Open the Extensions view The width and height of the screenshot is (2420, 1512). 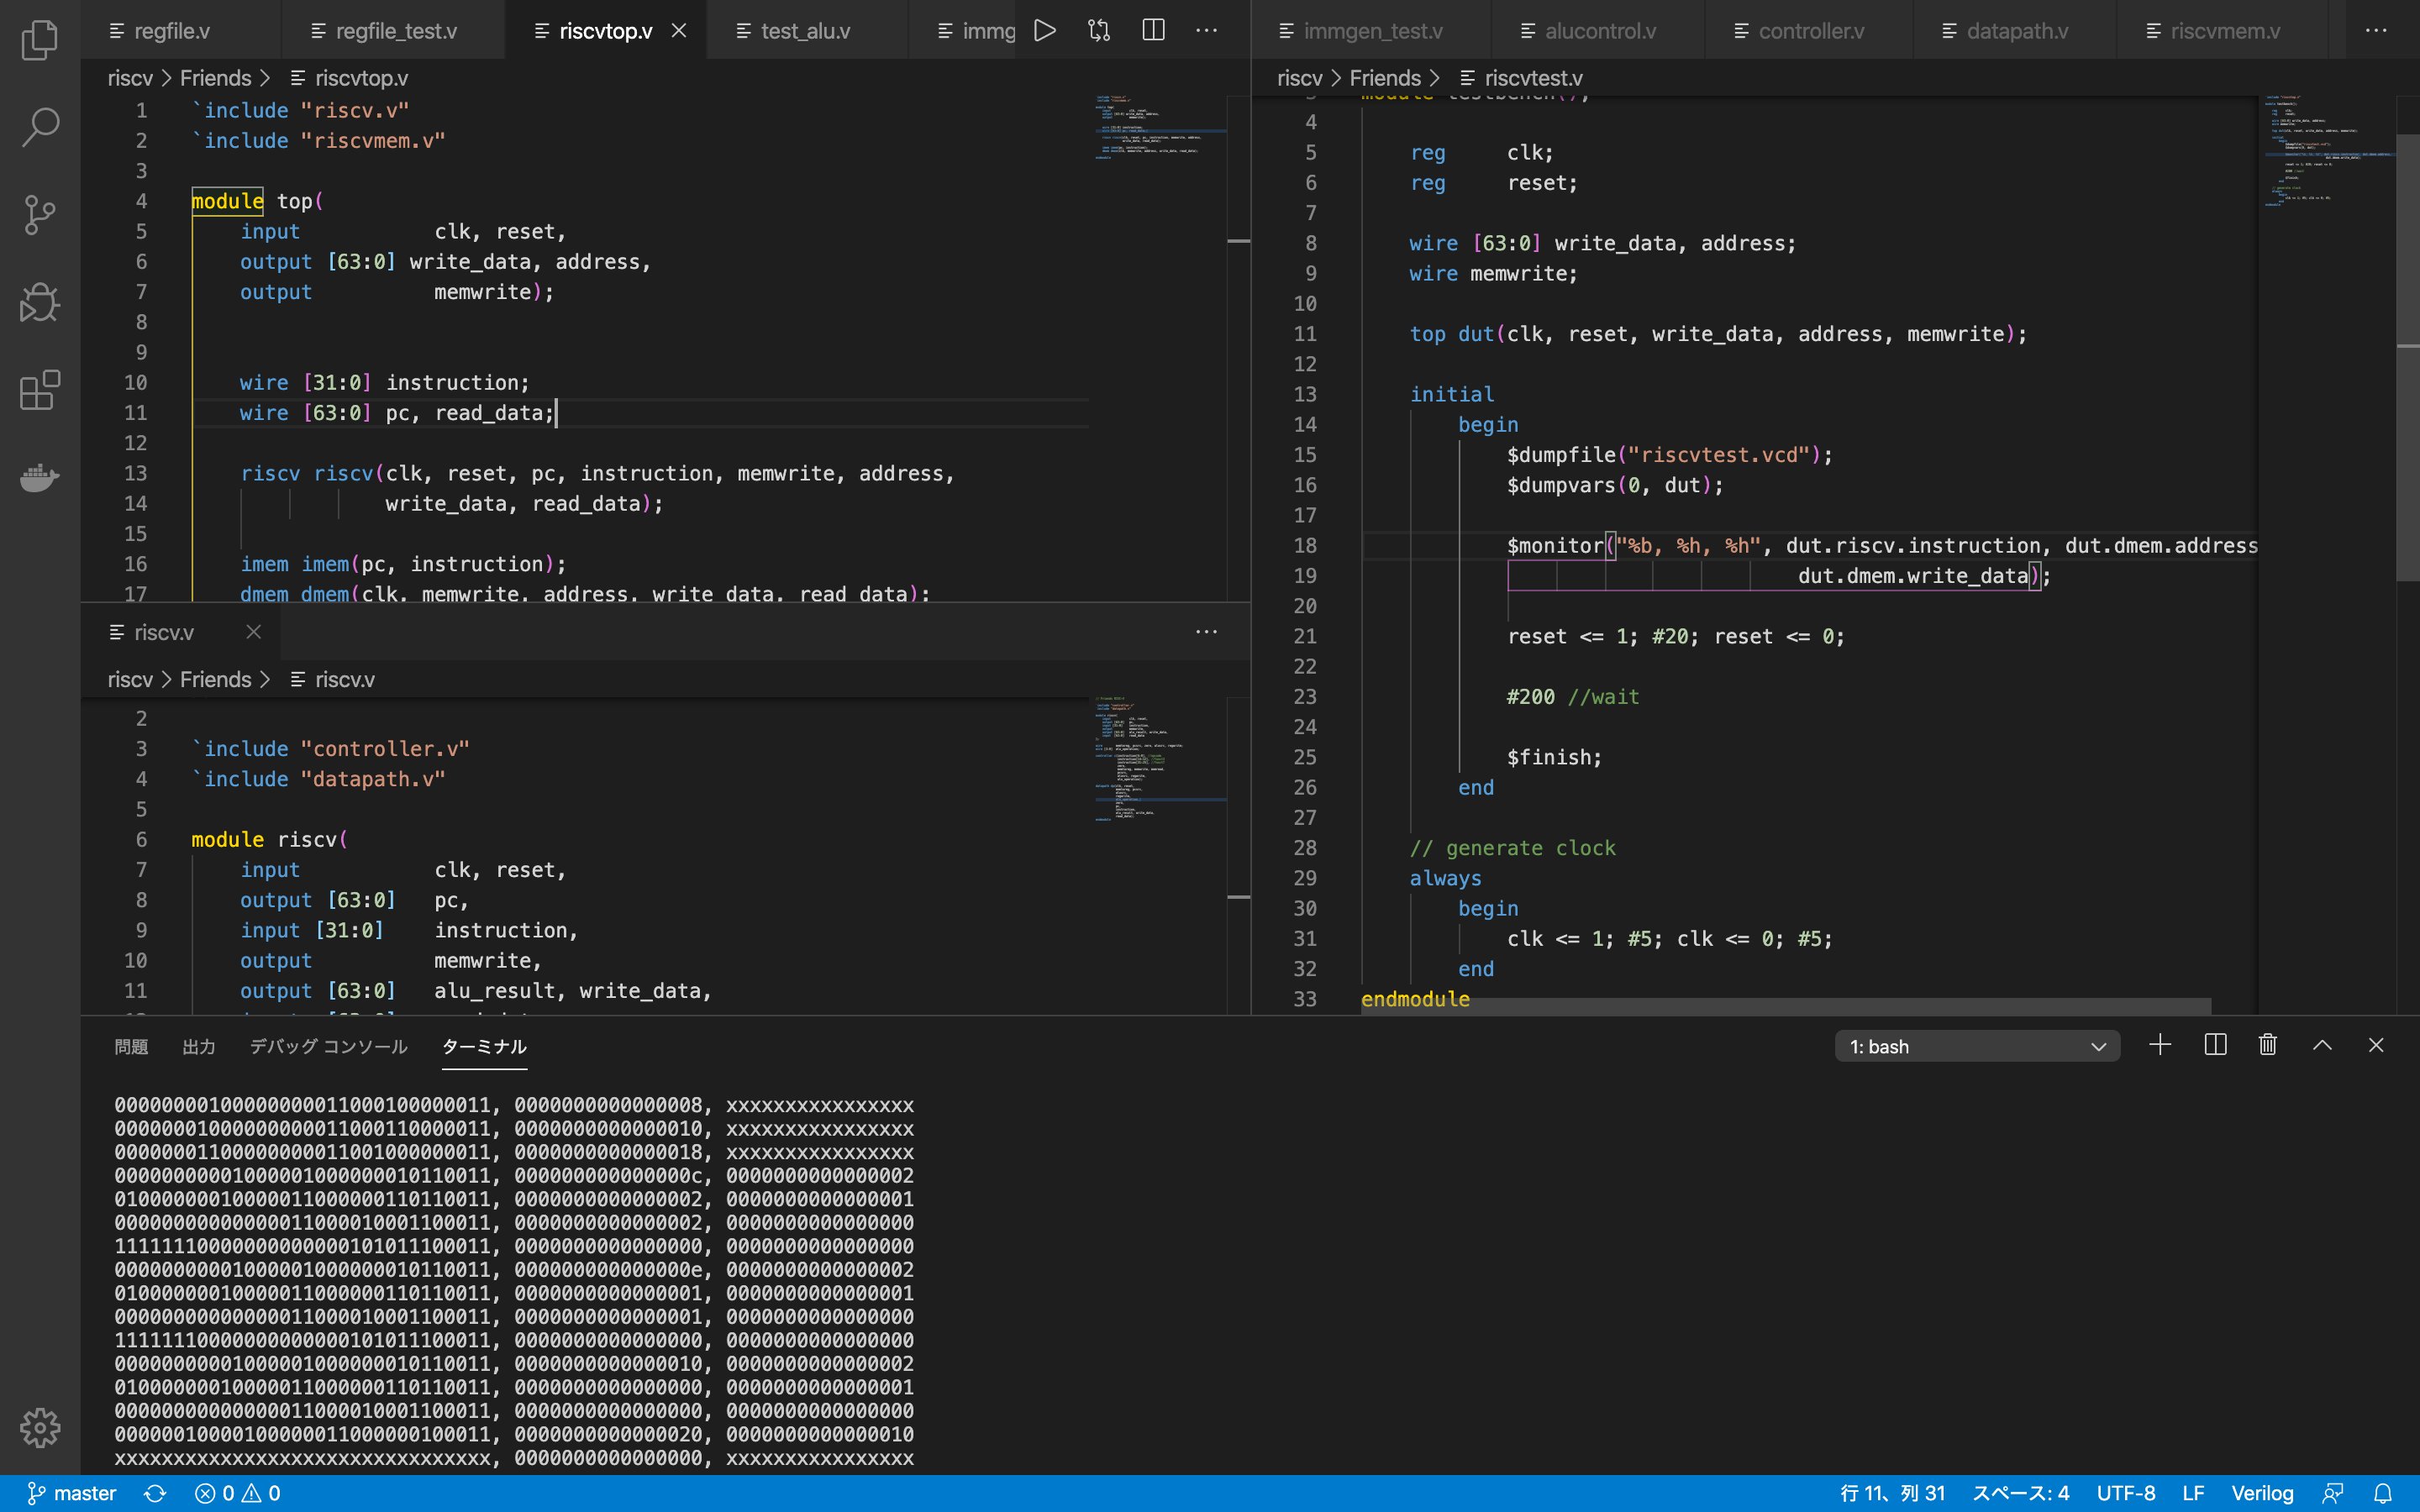40,390
